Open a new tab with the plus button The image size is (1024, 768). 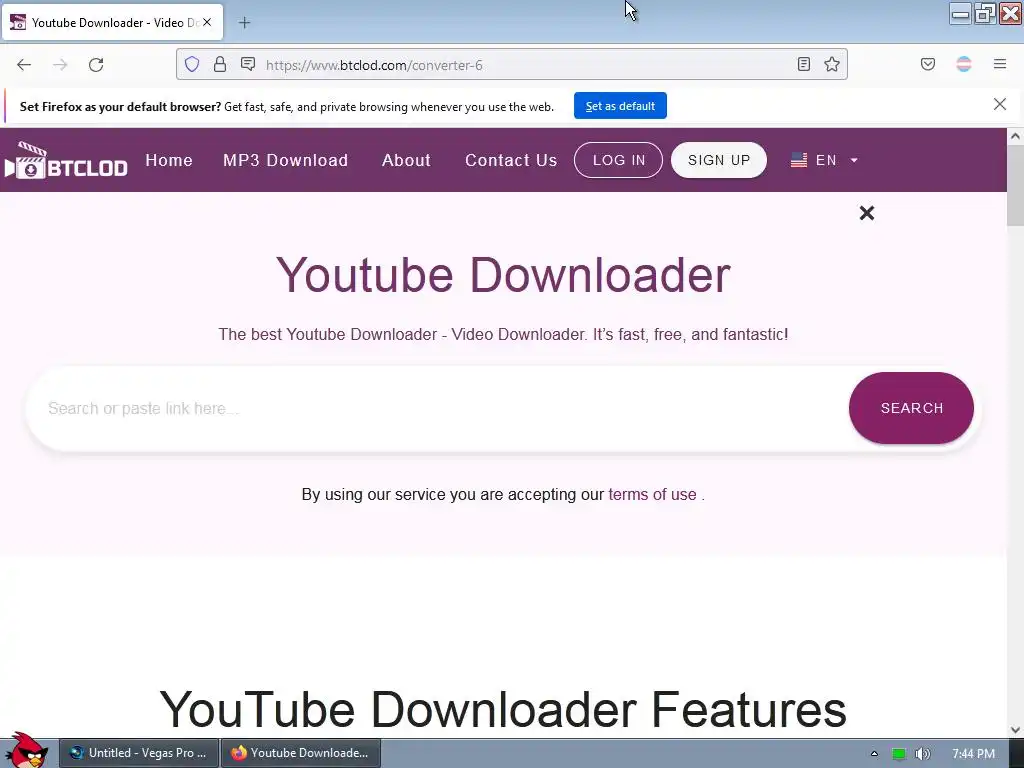click(x=244, y=23)
